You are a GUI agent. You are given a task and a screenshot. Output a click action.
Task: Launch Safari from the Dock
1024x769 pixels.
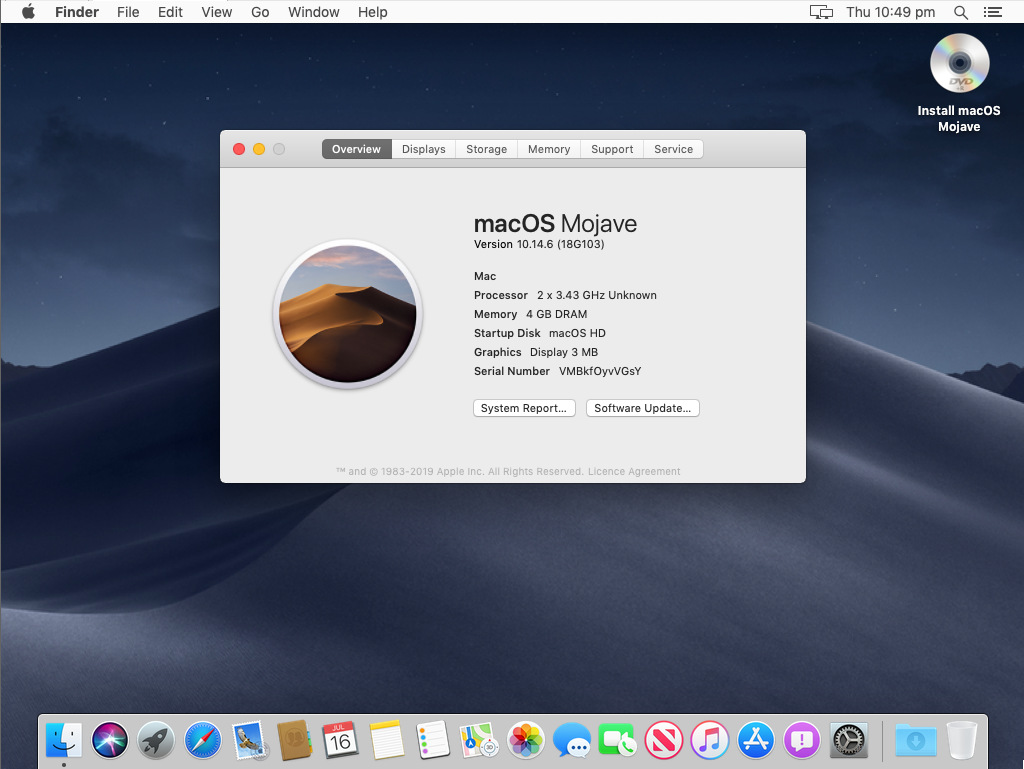[203, 741]
